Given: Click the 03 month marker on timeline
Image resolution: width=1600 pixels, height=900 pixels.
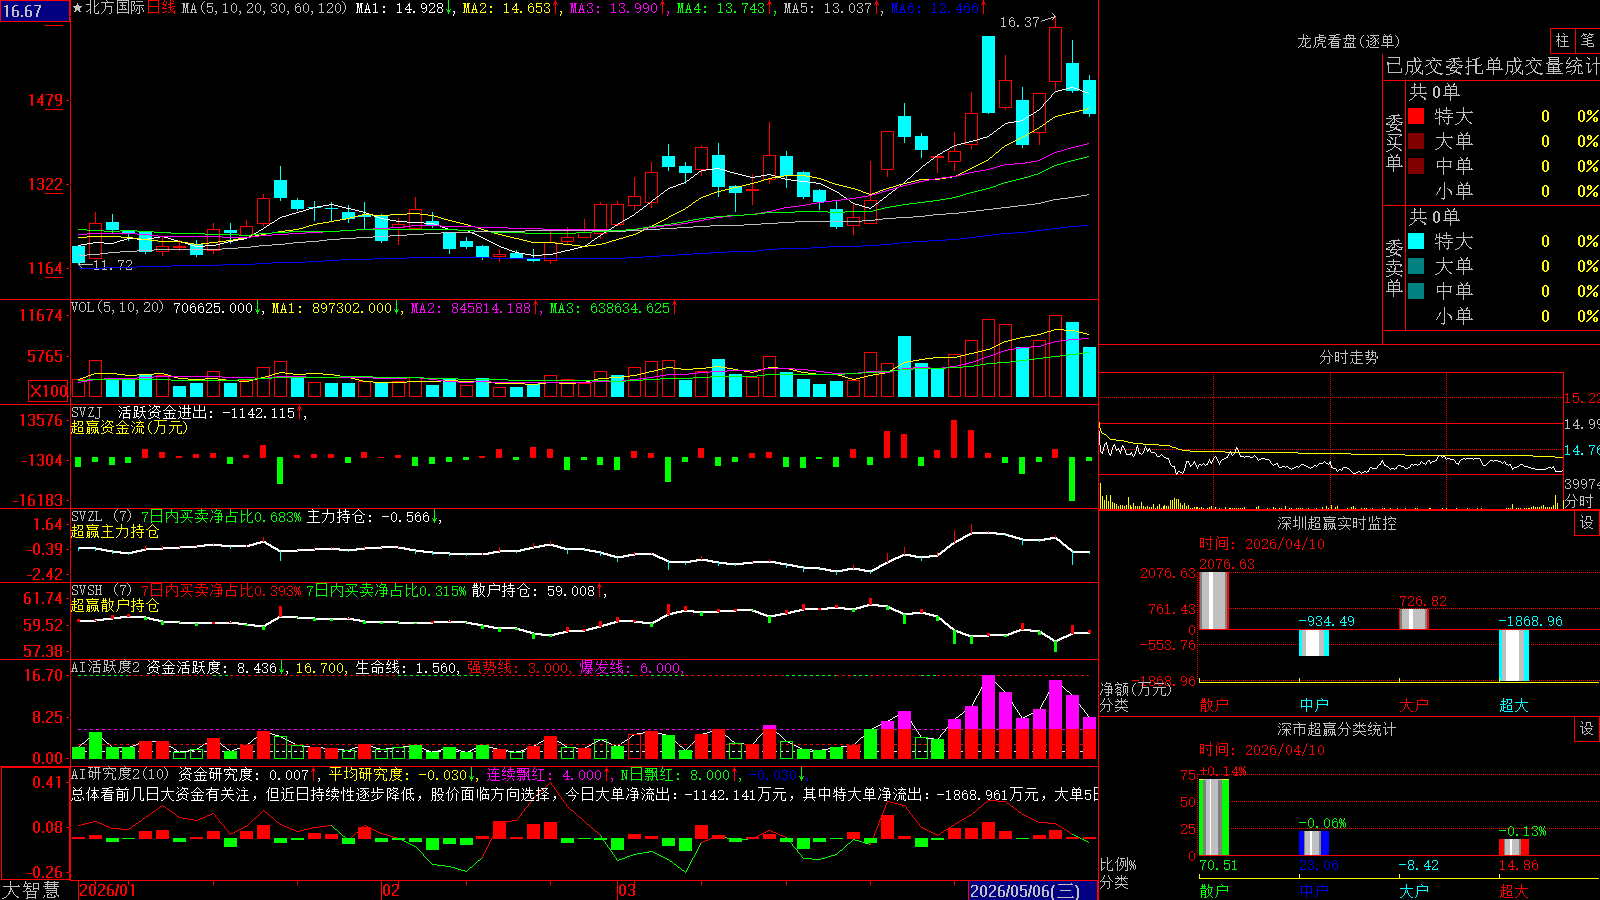Looking at the screenshot, I should click(x=627, y=890).
